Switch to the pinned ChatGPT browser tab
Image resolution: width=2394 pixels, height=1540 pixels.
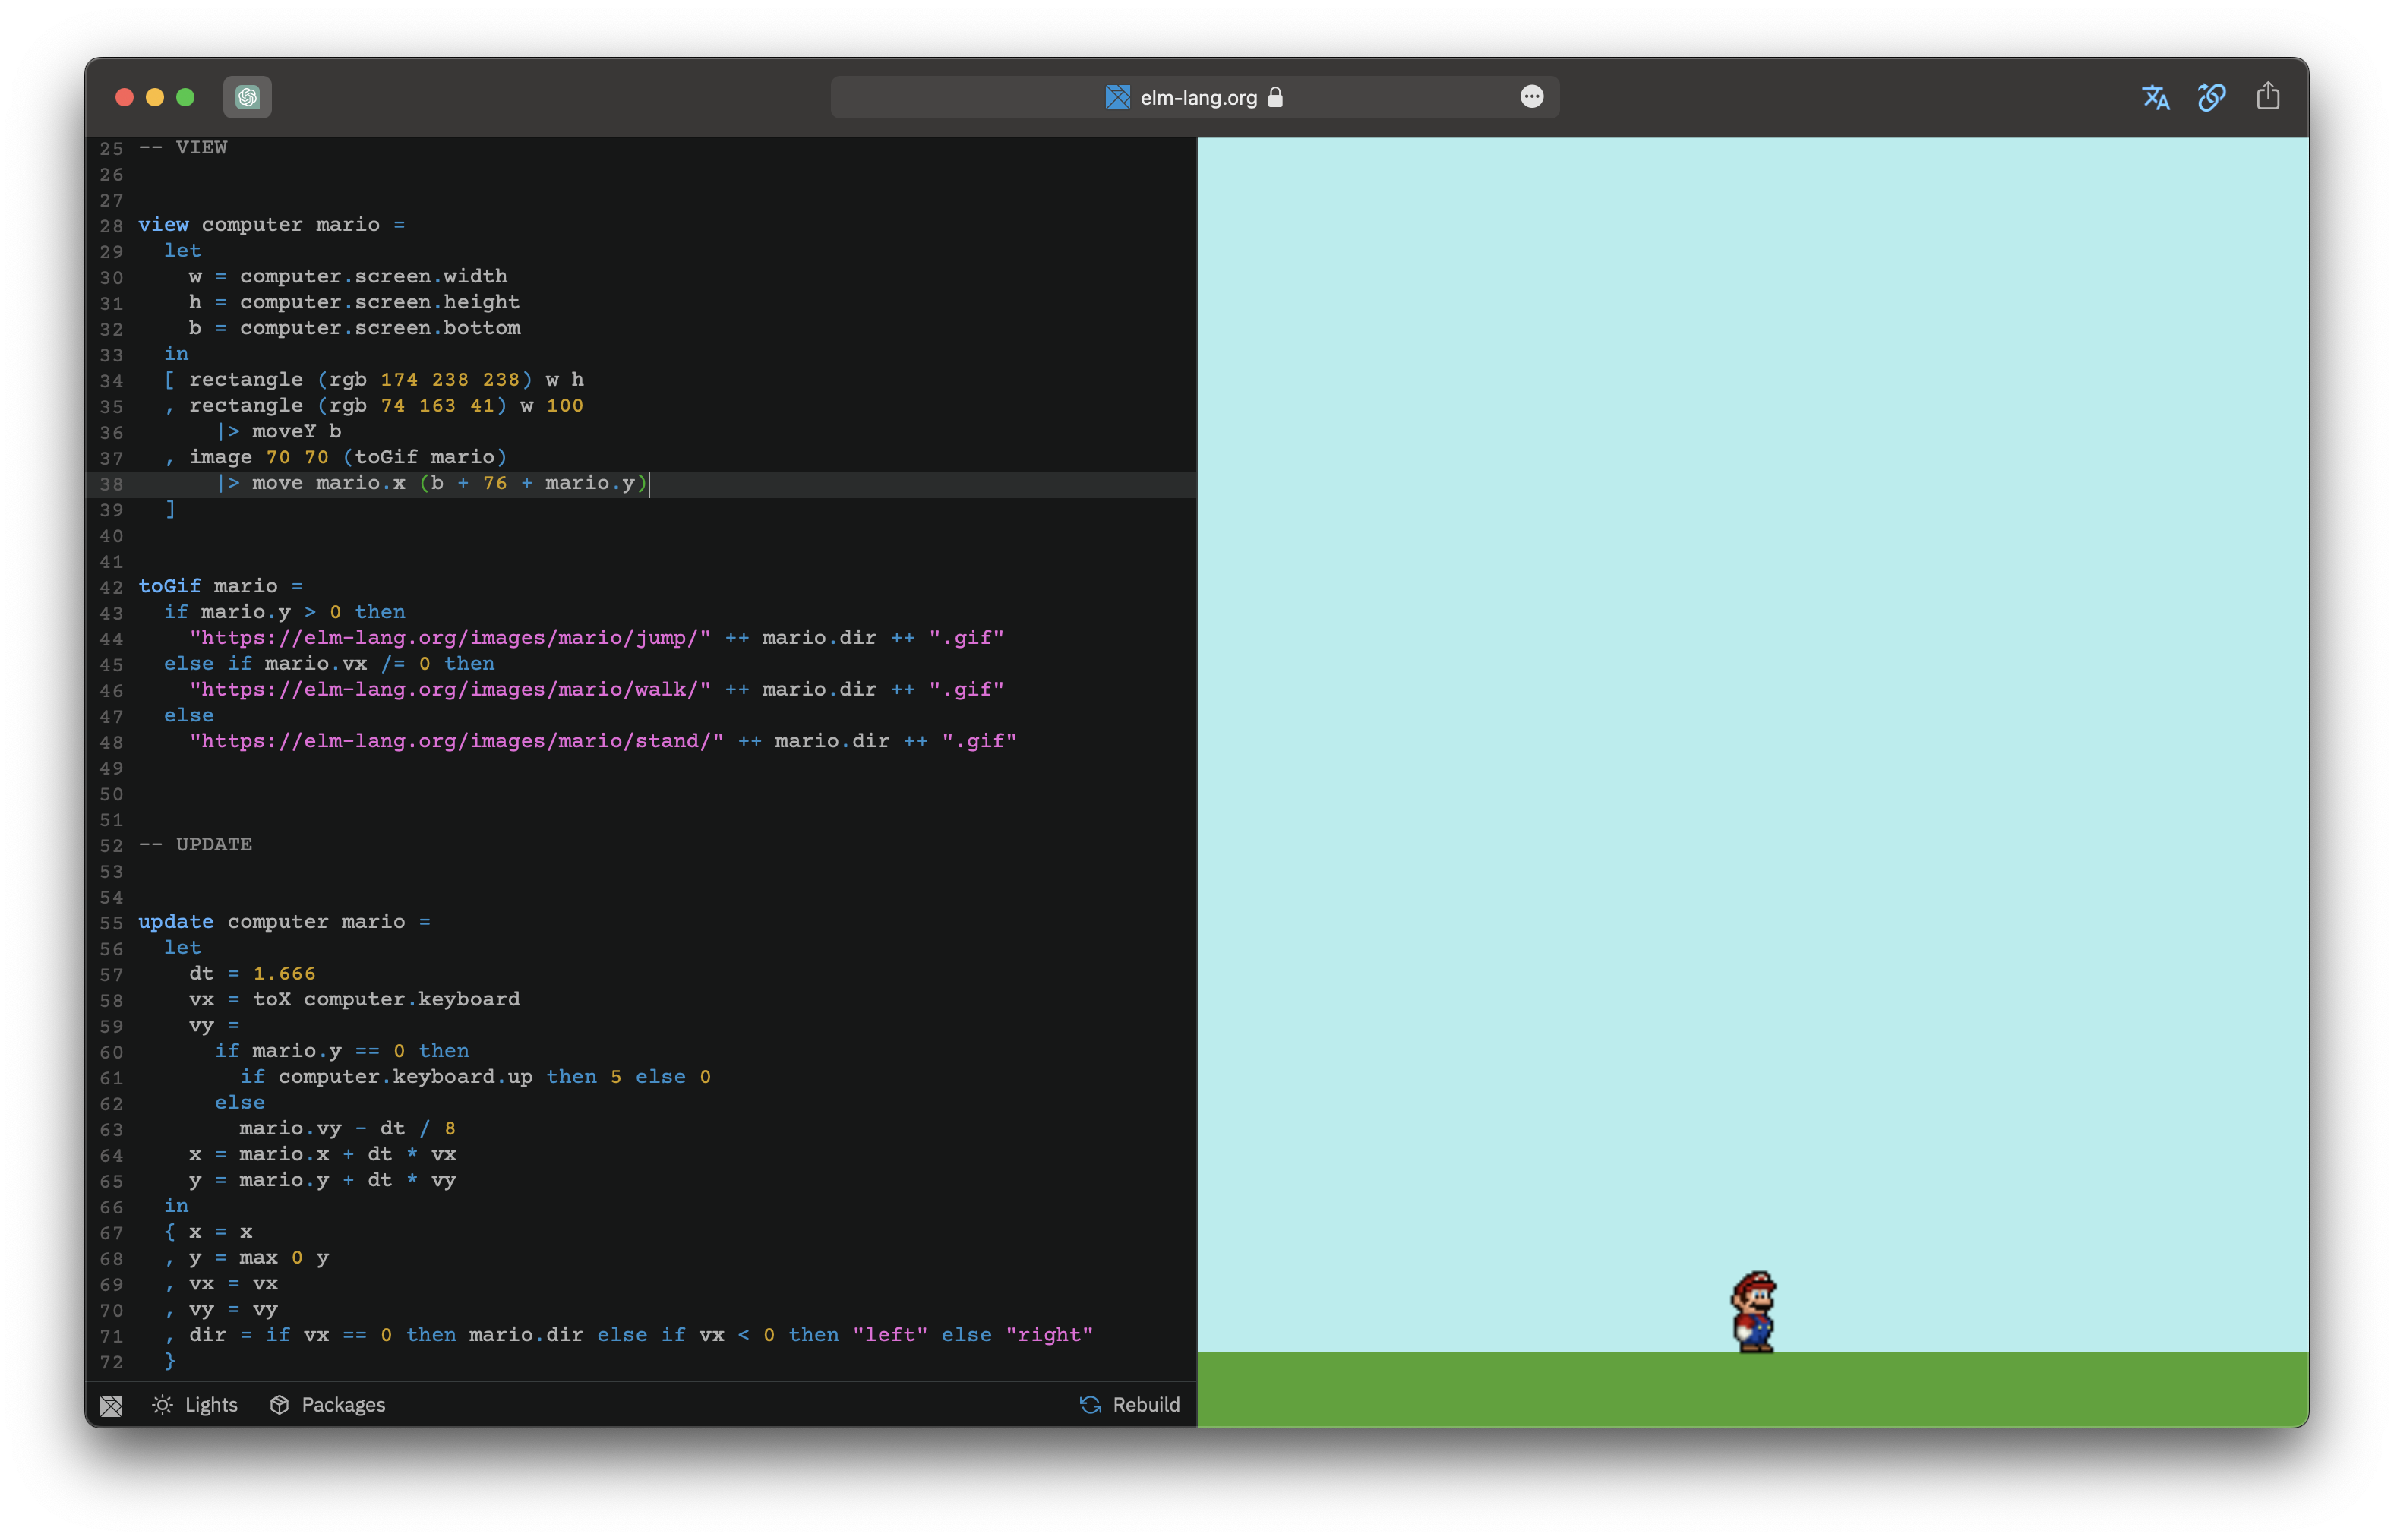pos(247,97)
